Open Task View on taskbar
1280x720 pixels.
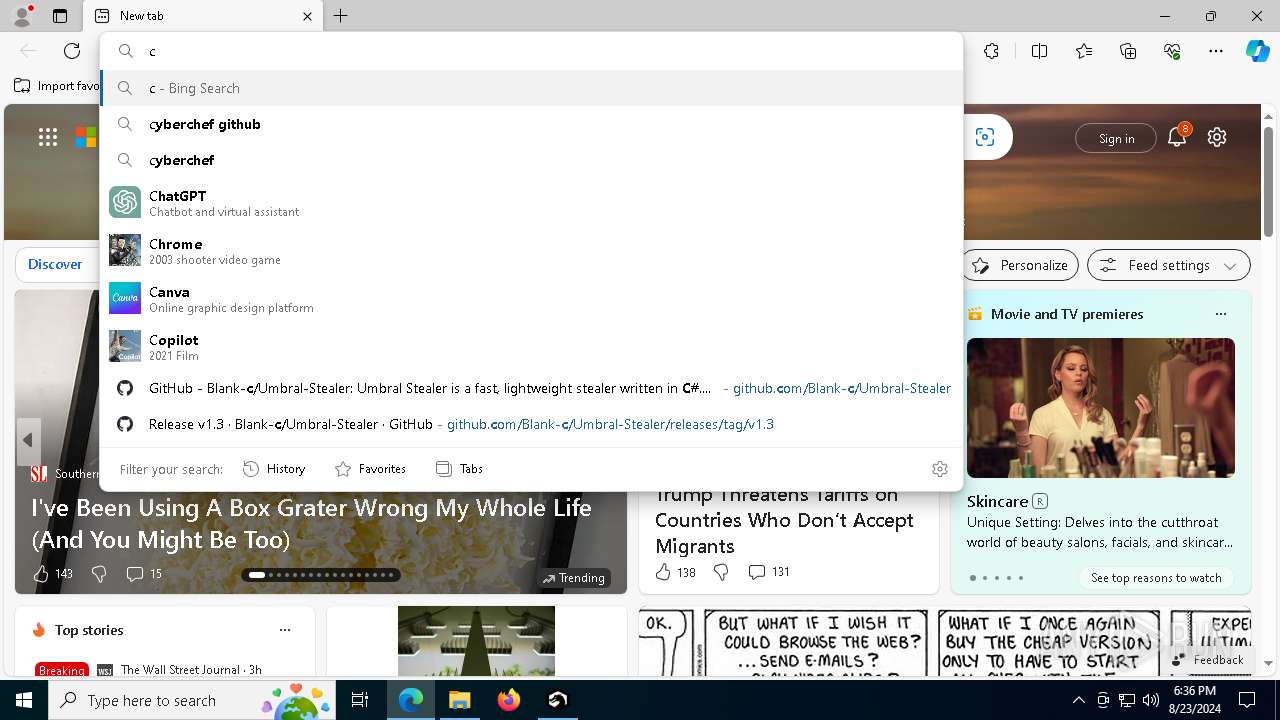[x=360, y=700]
